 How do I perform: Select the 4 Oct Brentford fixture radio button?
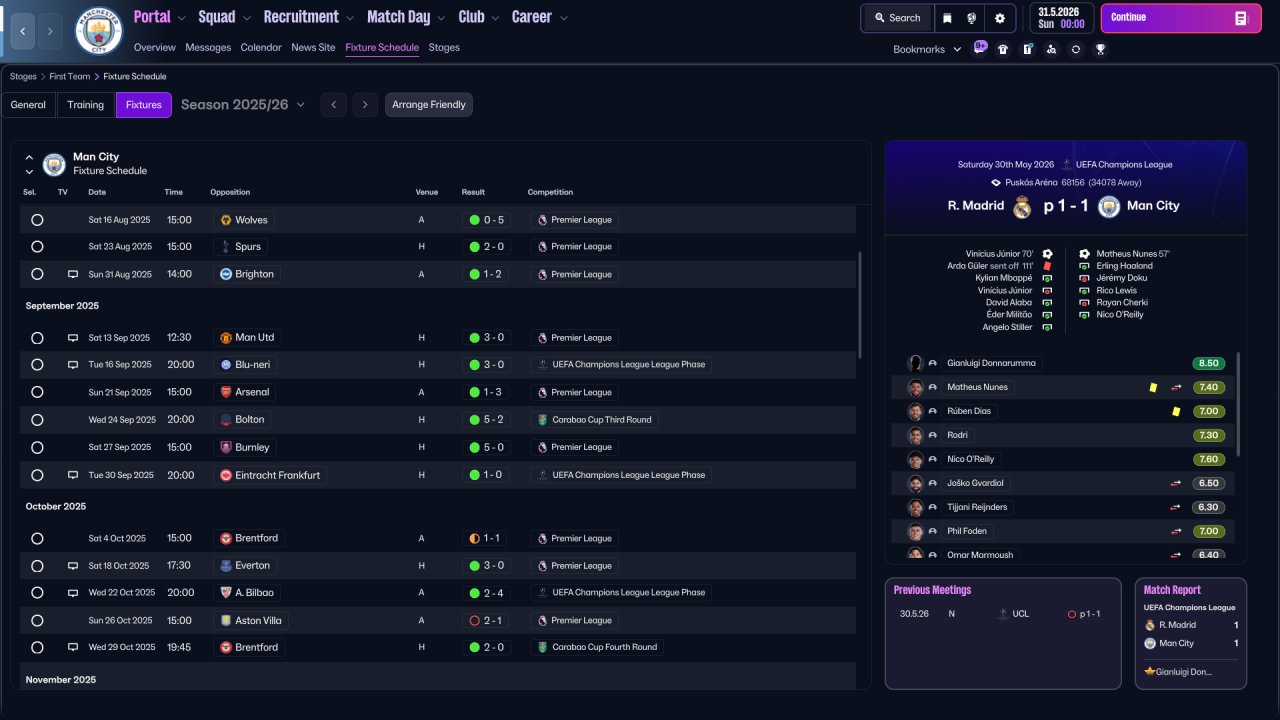click(37, 538)
